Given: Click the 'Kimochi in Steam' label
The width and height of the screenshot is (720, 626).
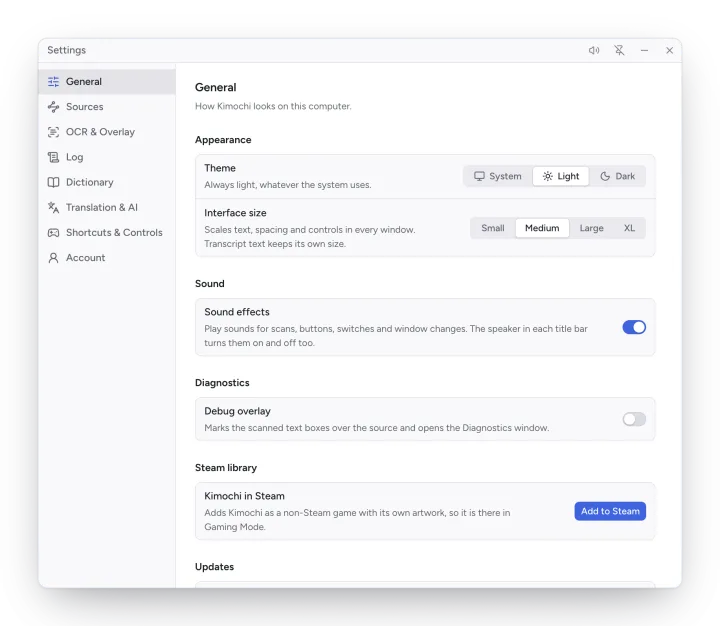Looking at the screenshot, I should tap(244, 496).
